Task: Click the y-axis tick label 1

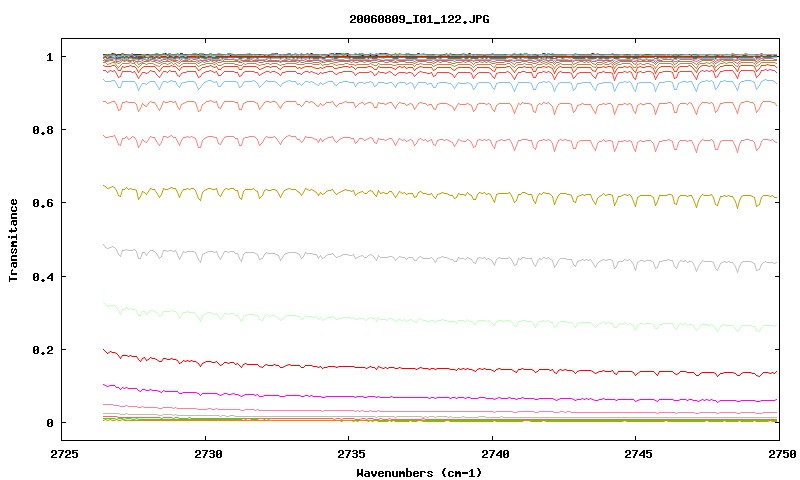Action: (x=49, y=57)
